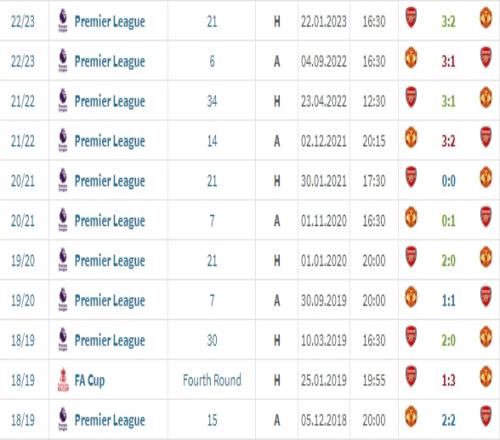Click Manchester United crest in 30.01.2021 row

[x=486, y=177]
